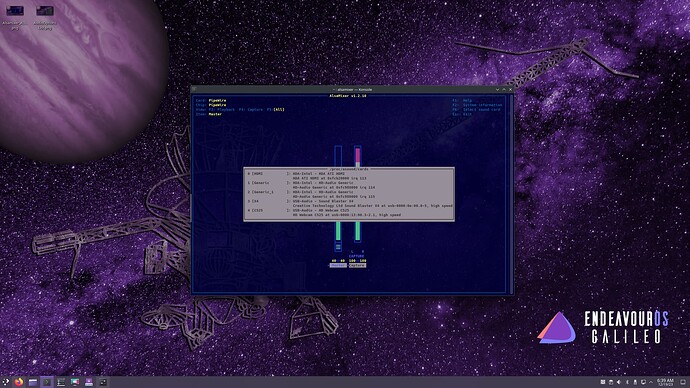Click the volume speaker tray icon
Image resolution: width=690 pixels, height=388 pixels.
[619, 382]
